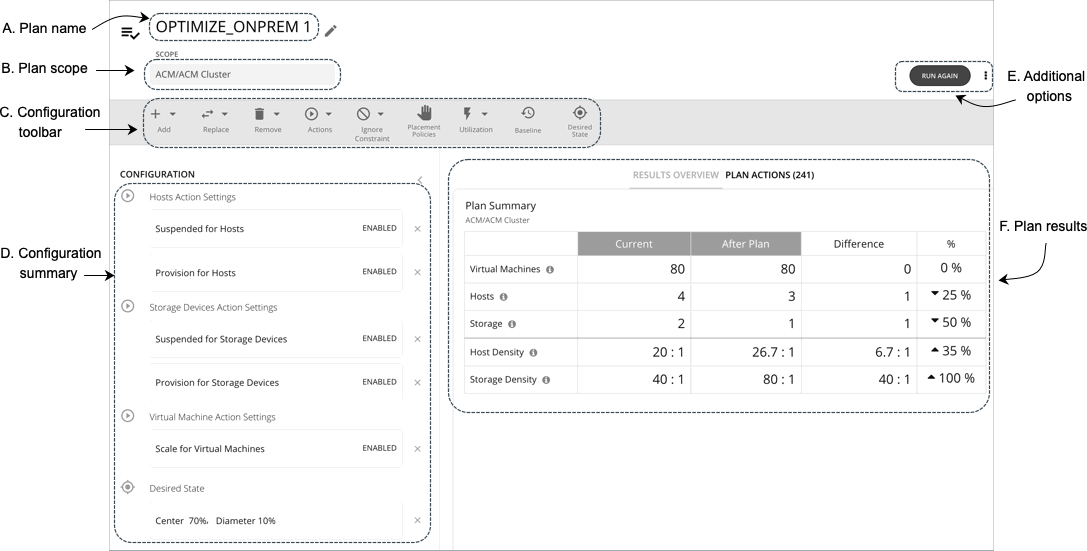Click the Hosts Action Settings label

[193, 197]
